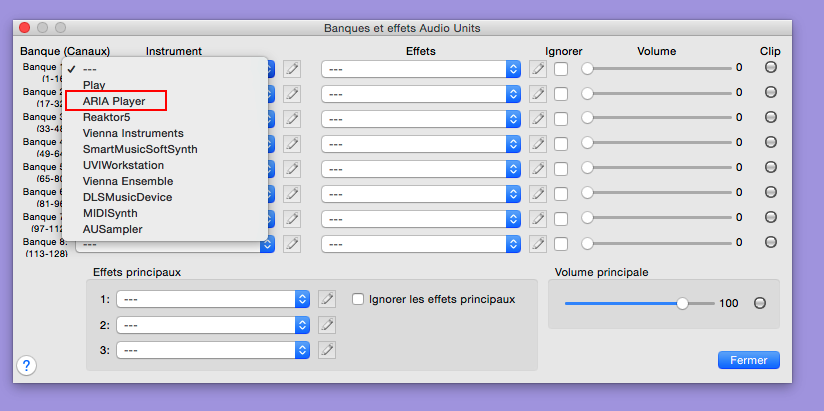Click the Fermer button

748,360
